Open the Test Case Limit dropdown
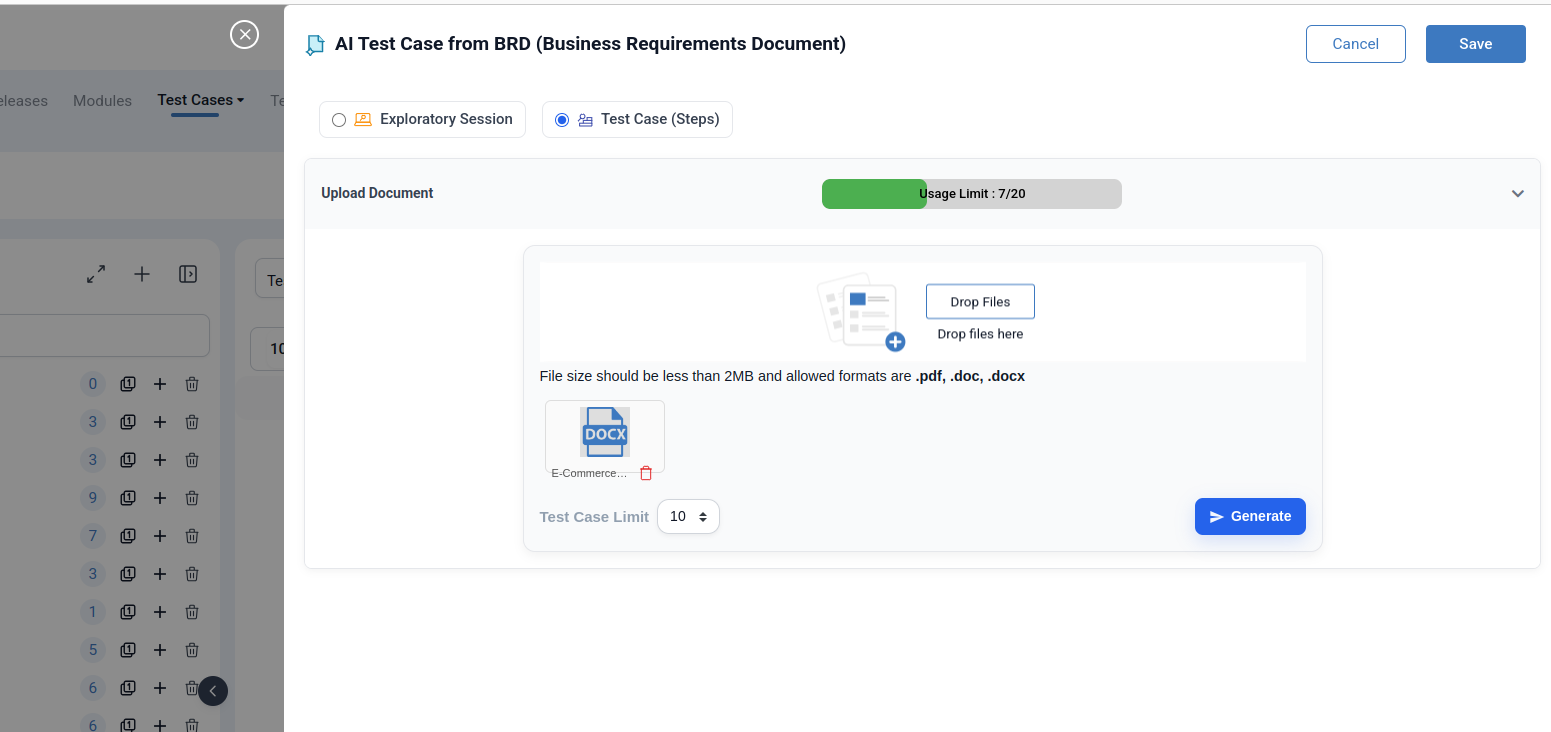The height and width of the screenshot is (732, 1551). pyautogui.click(x=688, y=517)
